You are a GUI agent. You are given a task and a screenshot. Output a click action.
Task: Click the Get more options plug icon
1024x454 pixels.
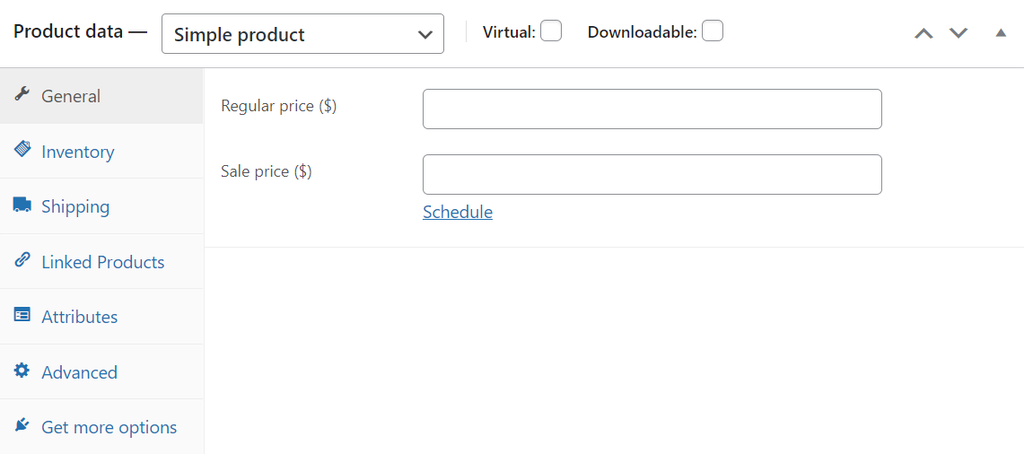pos(22,426)
